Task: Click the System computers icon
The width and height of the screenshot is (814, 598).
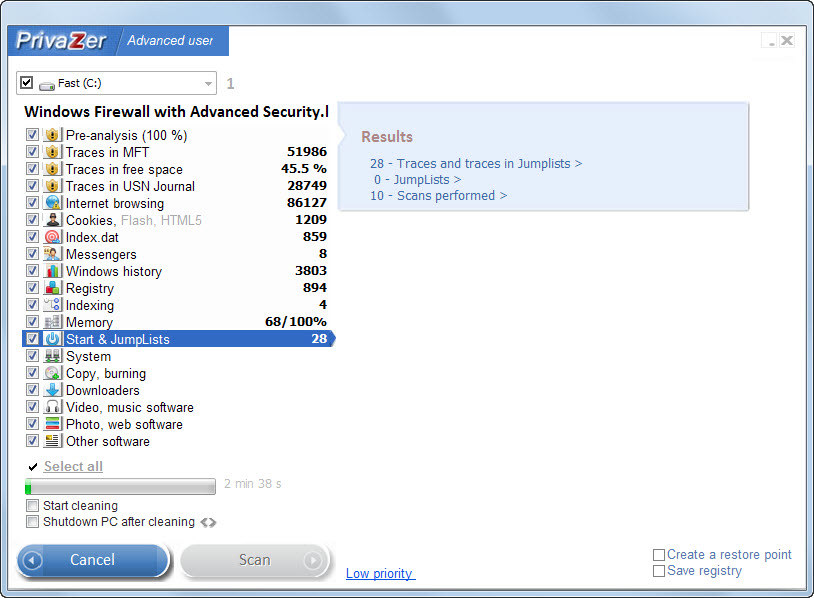Action: (52, 356)
